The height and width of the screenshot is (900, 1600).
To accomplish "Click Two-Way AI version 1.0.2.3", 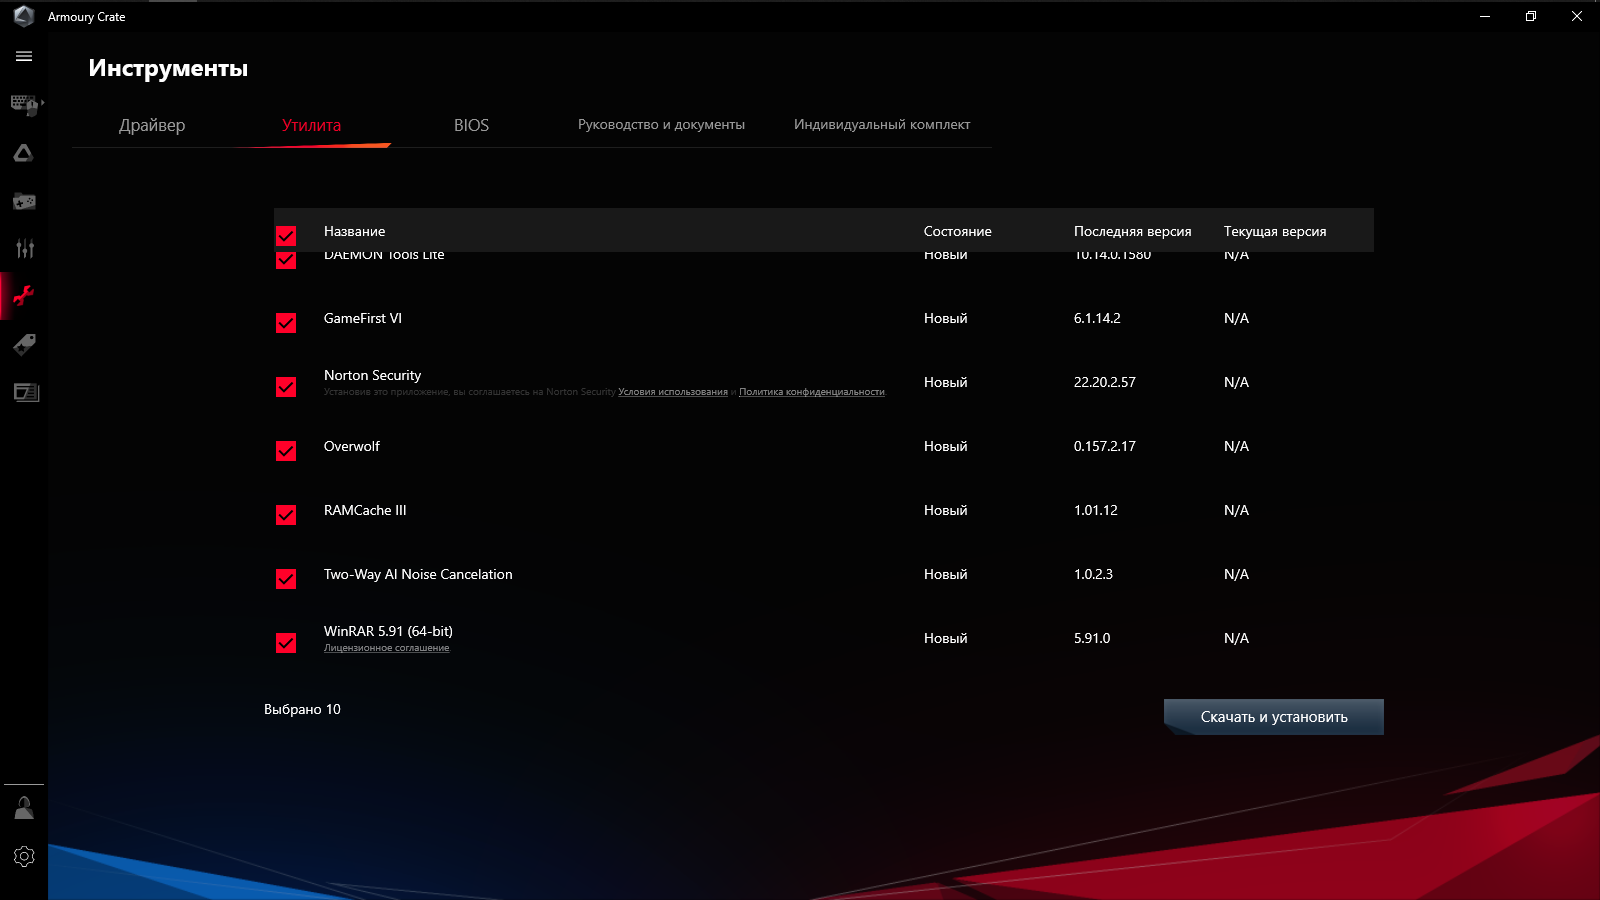I will point(1093,574).
